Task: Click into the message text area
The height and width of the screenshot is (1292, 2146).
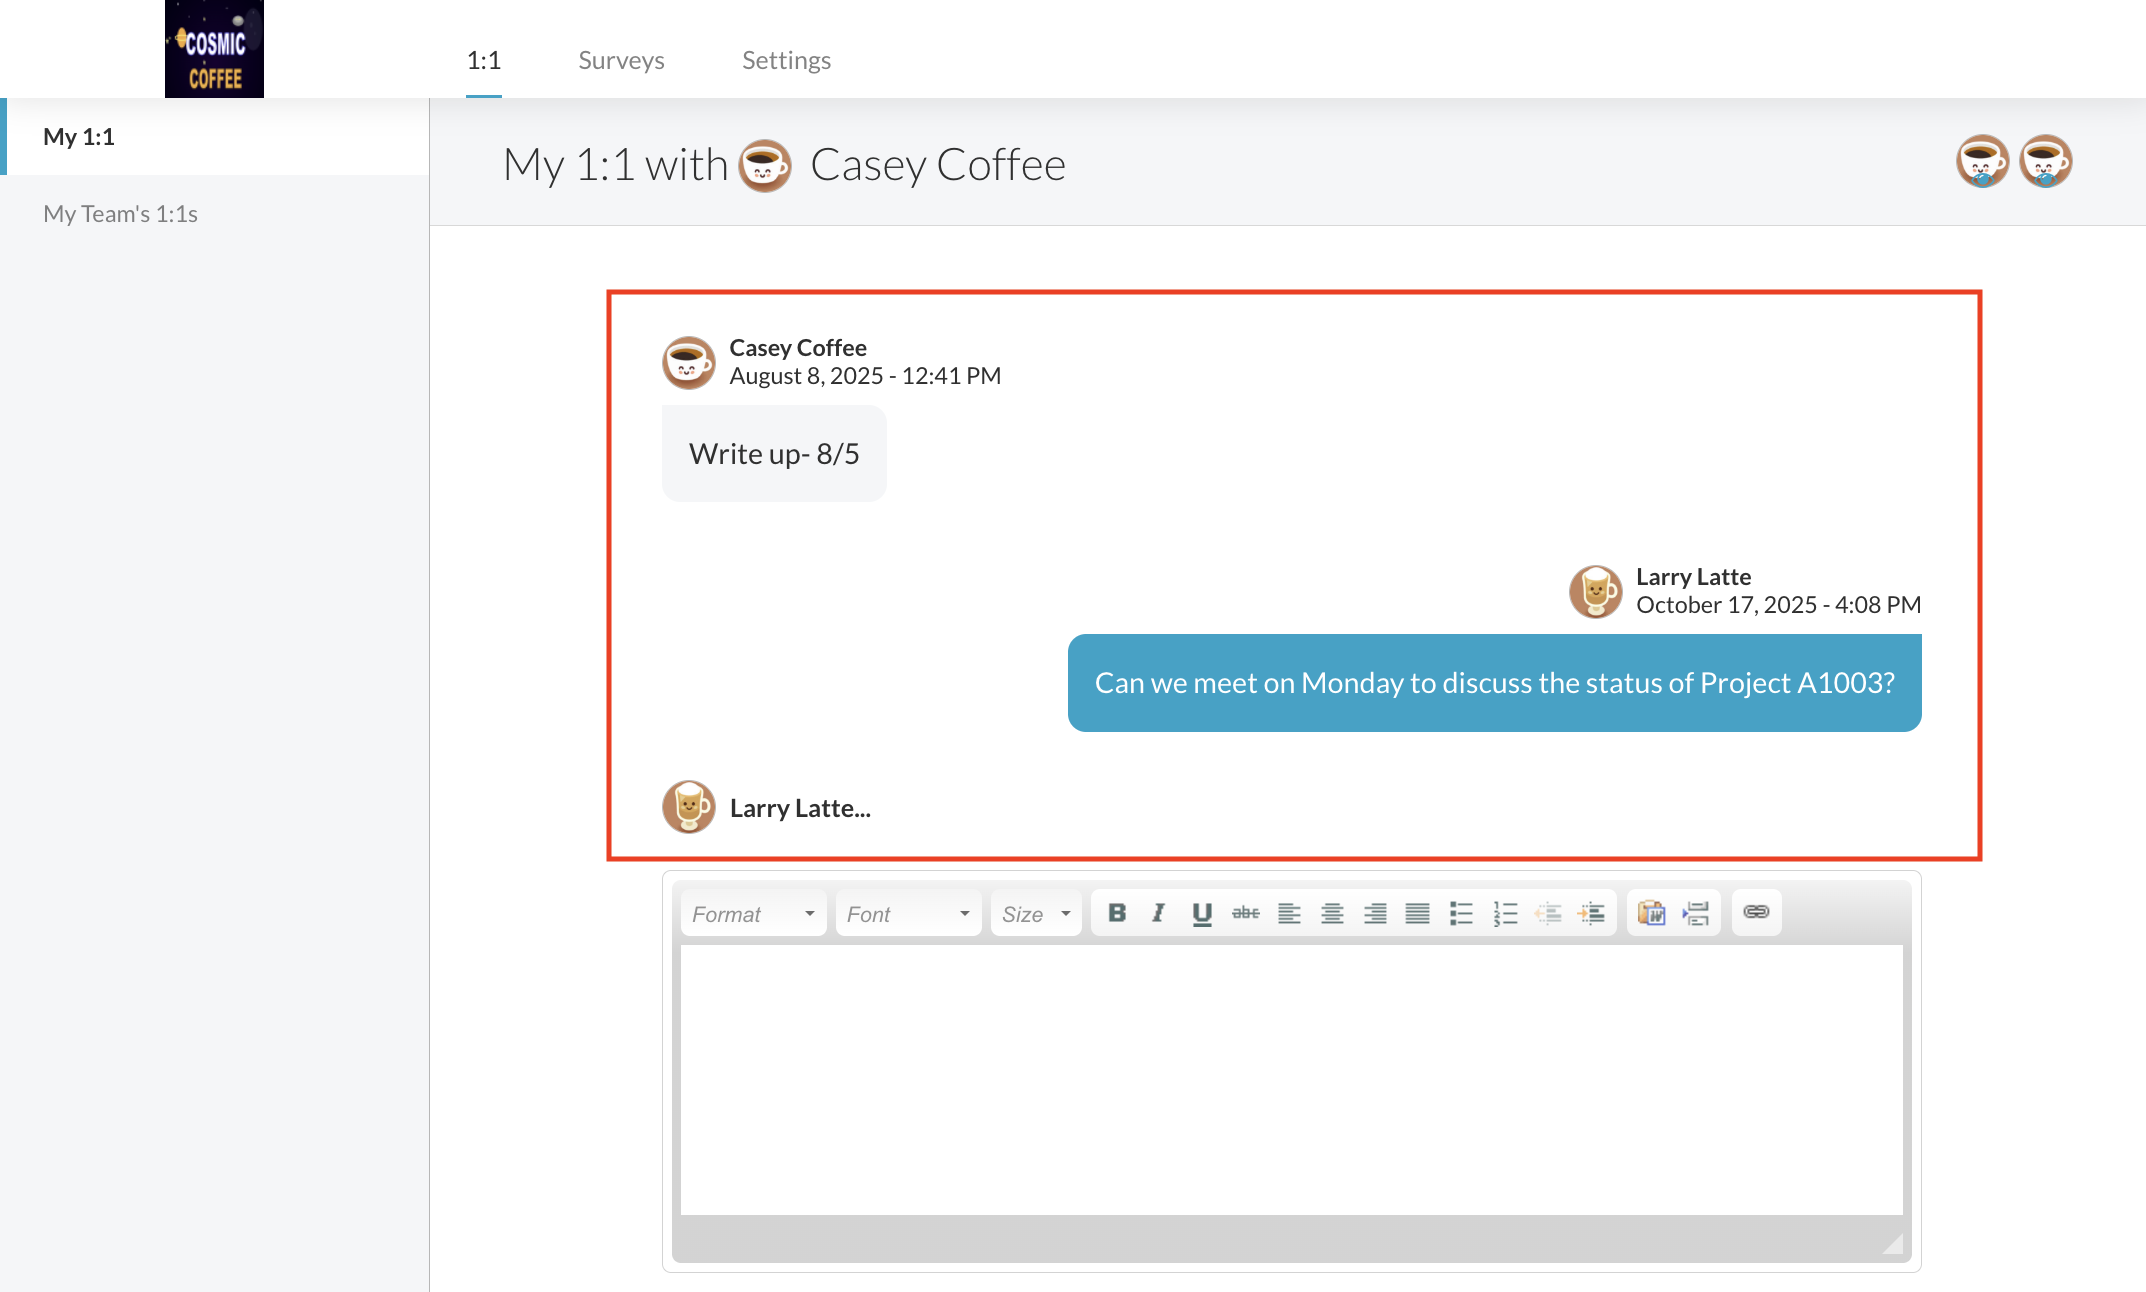Action: coord(1291,1079)
